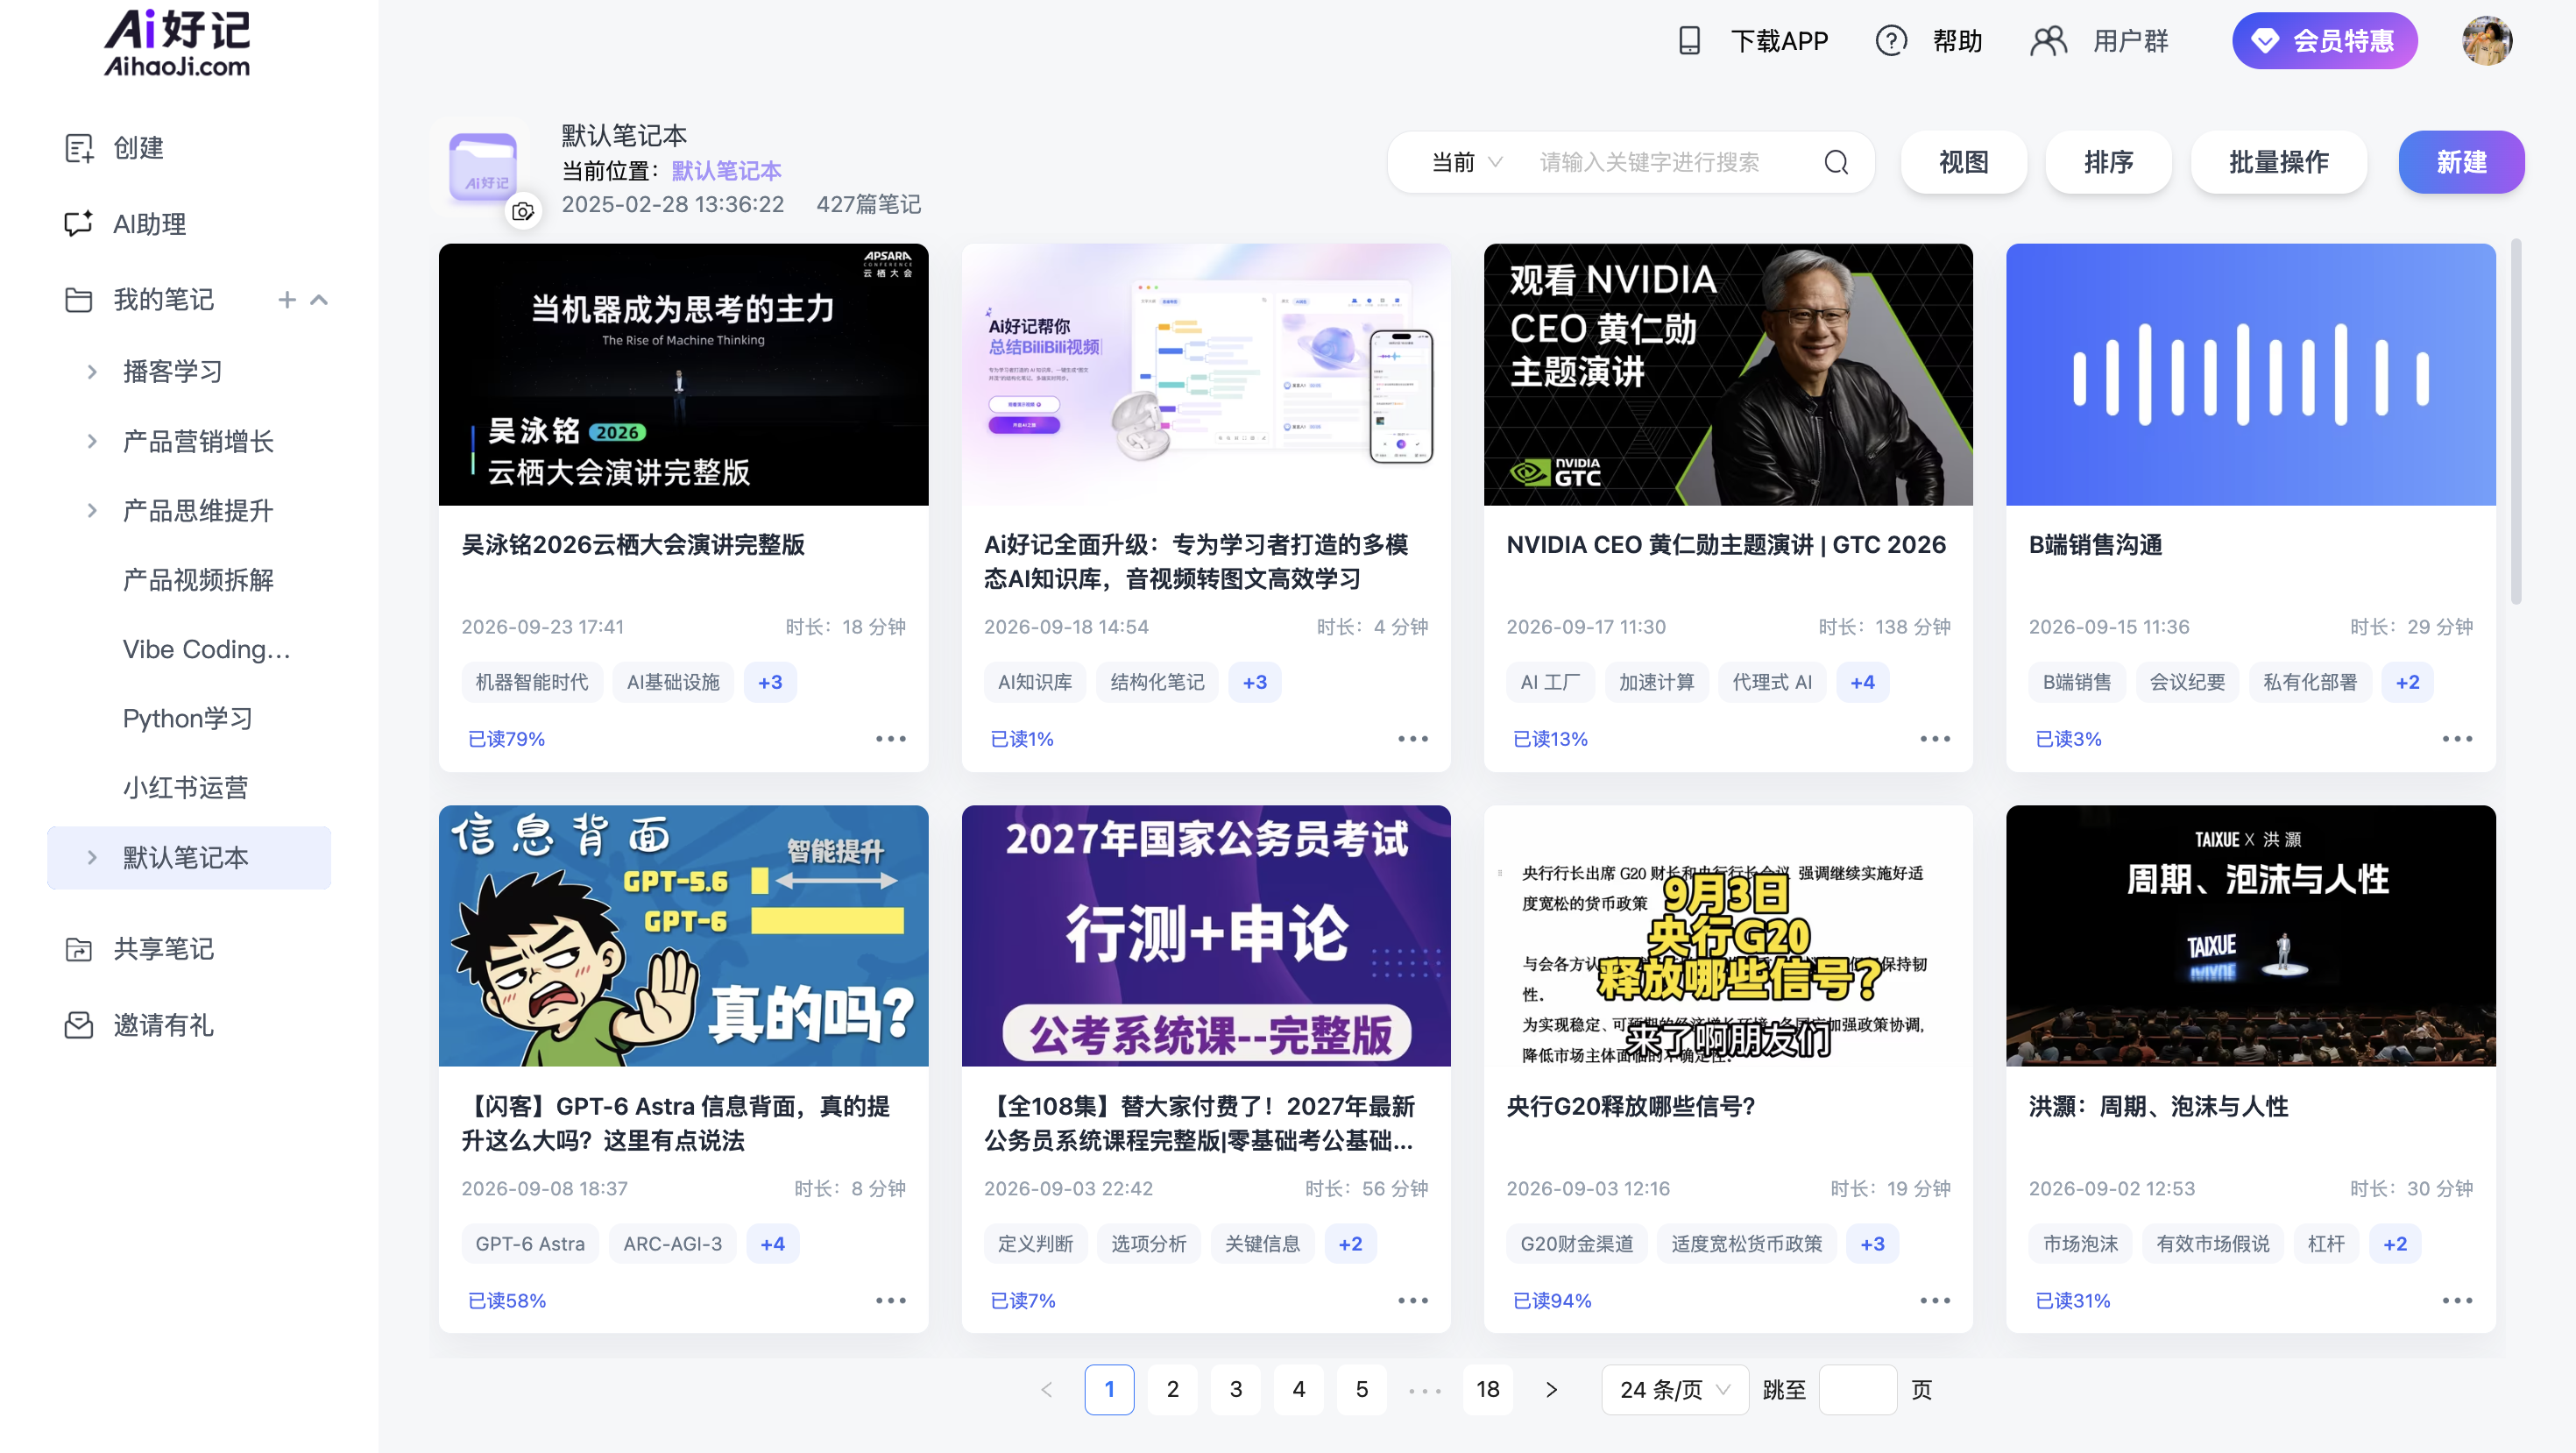Open the 吴泳铭 云栖大会 note thumbnail
The height and width of the screenshot is (1453, 2576).
[x=683, y=374]
